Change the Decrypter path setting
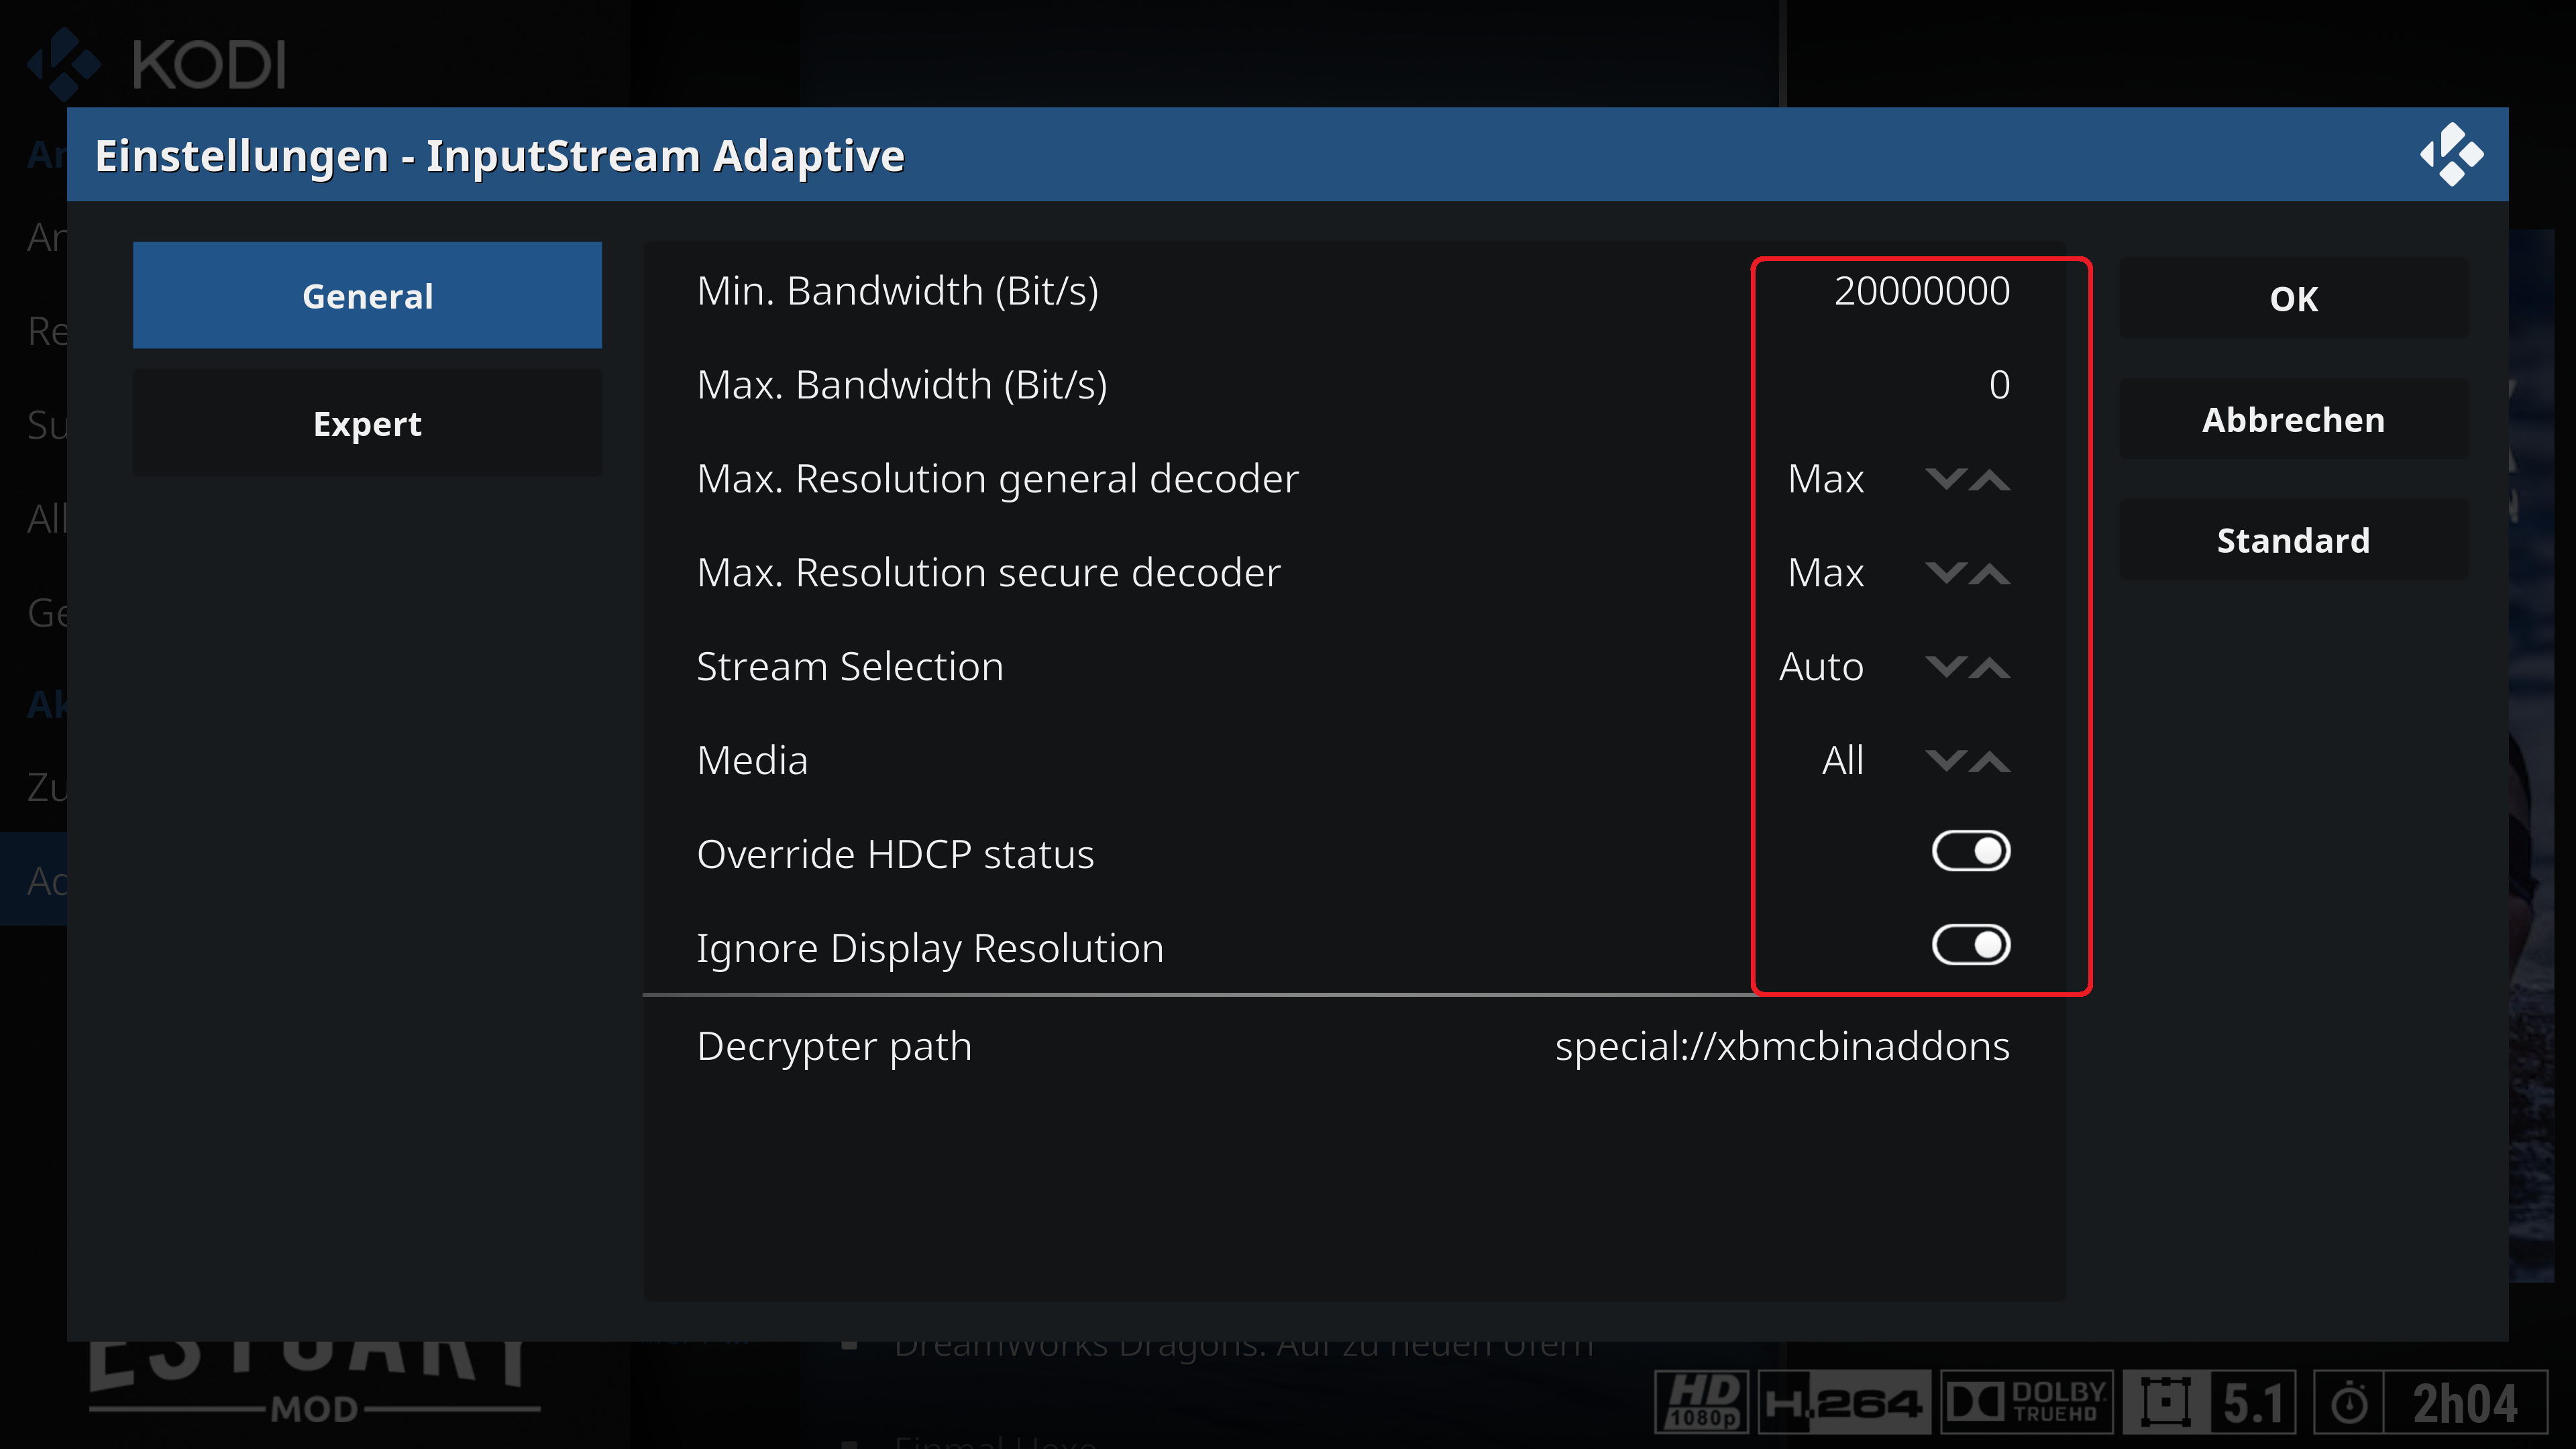 tap(1354, 1046)
